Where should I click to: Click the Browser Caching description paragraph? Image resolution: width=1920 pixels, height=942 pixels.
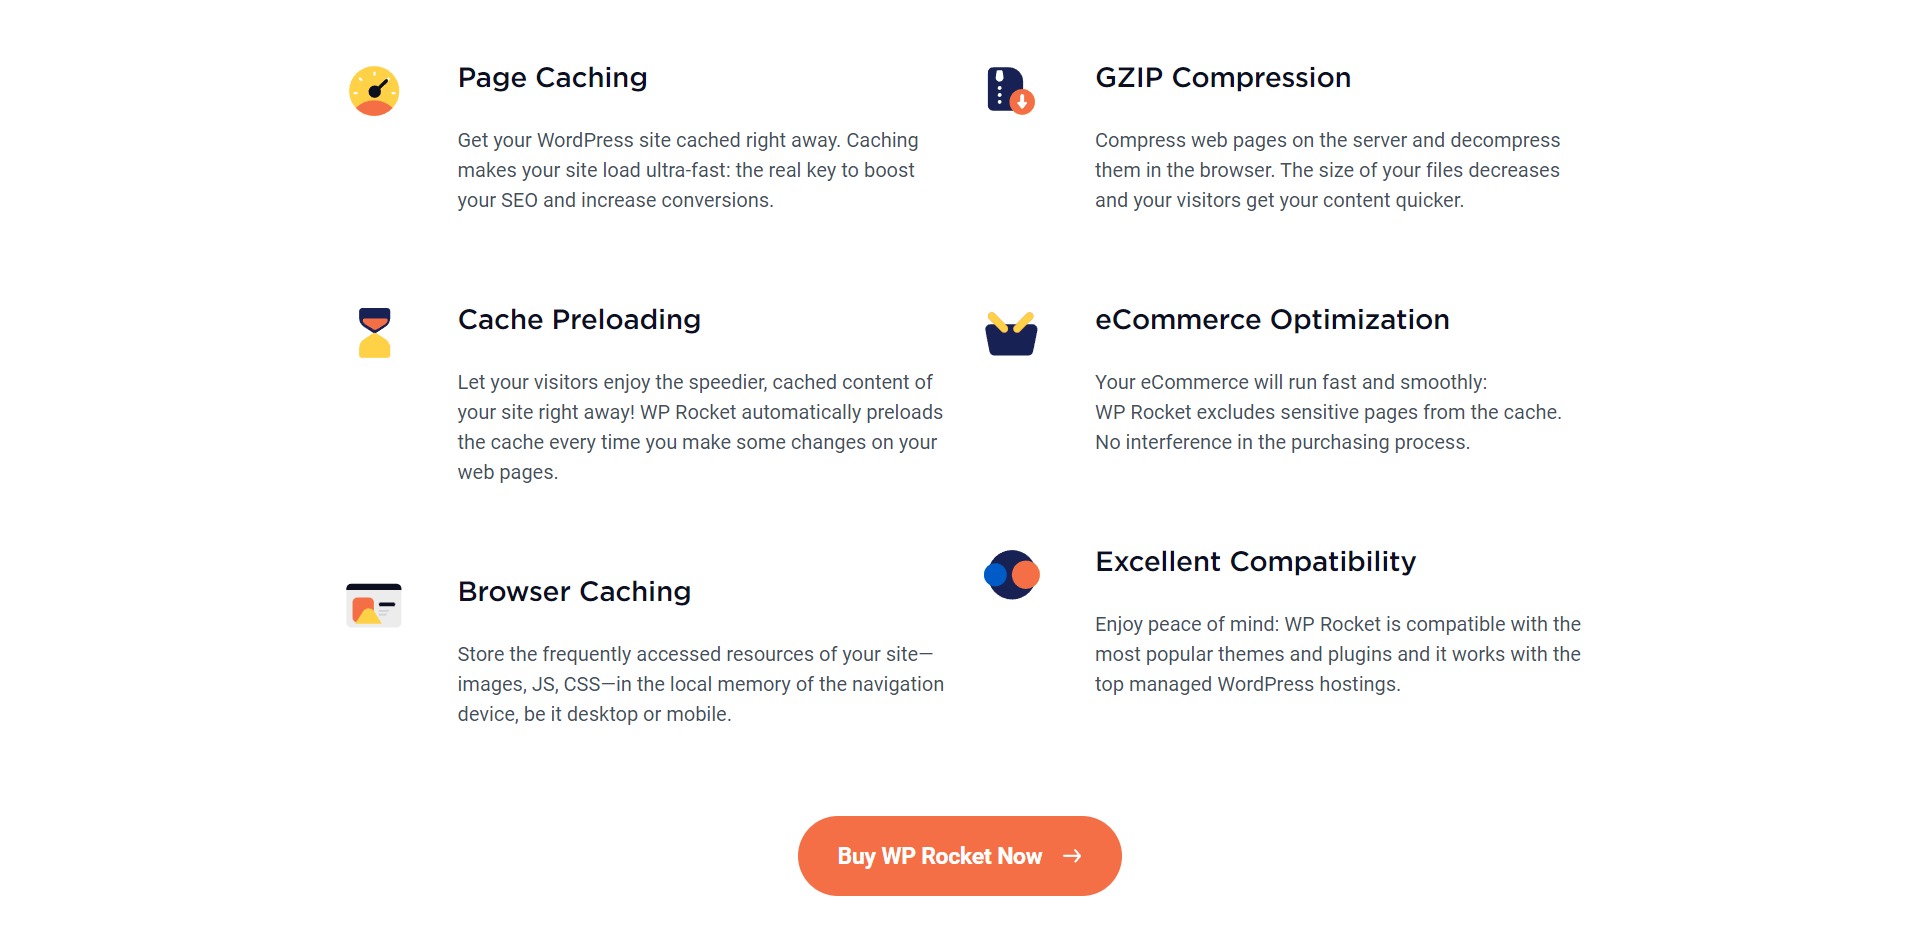[x=701, y=684]
